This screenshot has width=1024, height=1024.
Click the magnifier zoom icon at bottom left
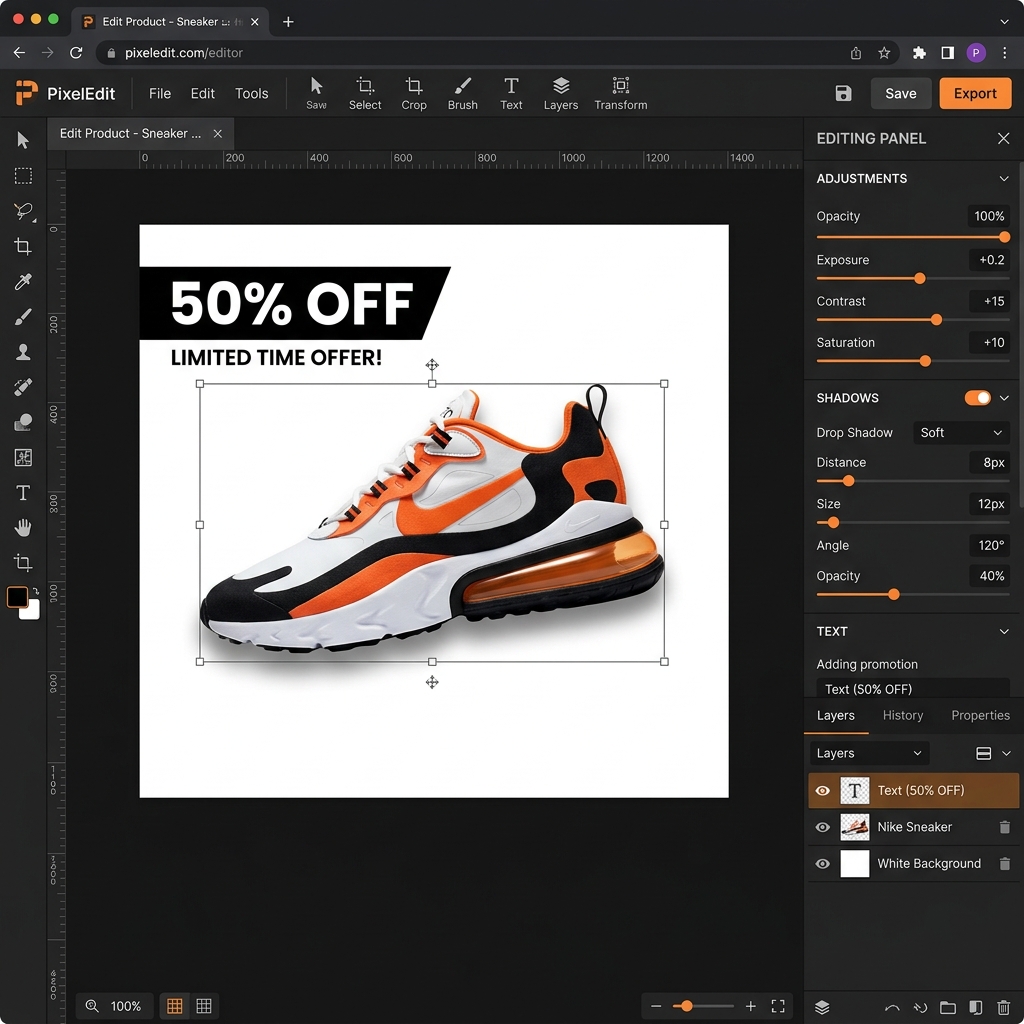point(92,1006)
